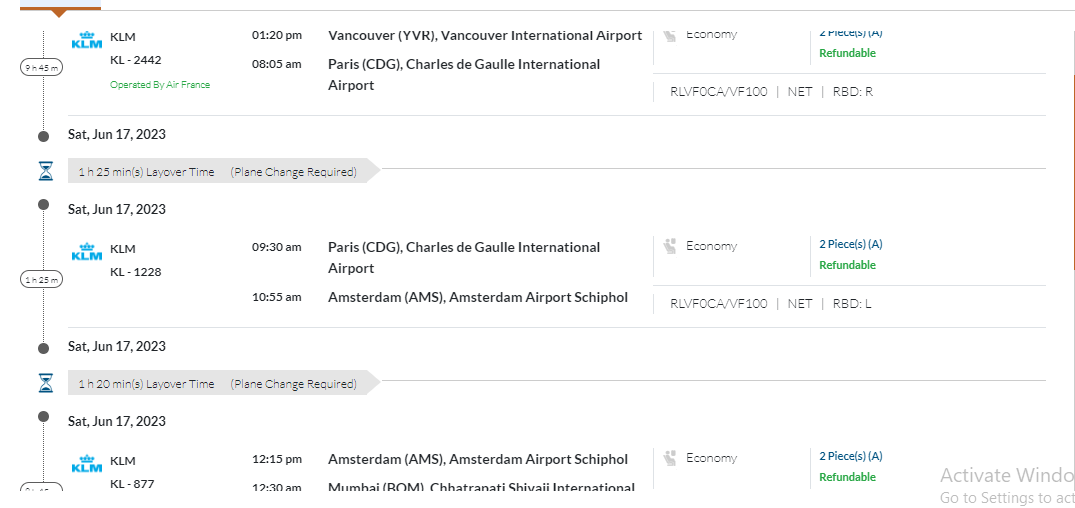Click the hourglass icon for 1 h 25 min layover

point(45,171)
